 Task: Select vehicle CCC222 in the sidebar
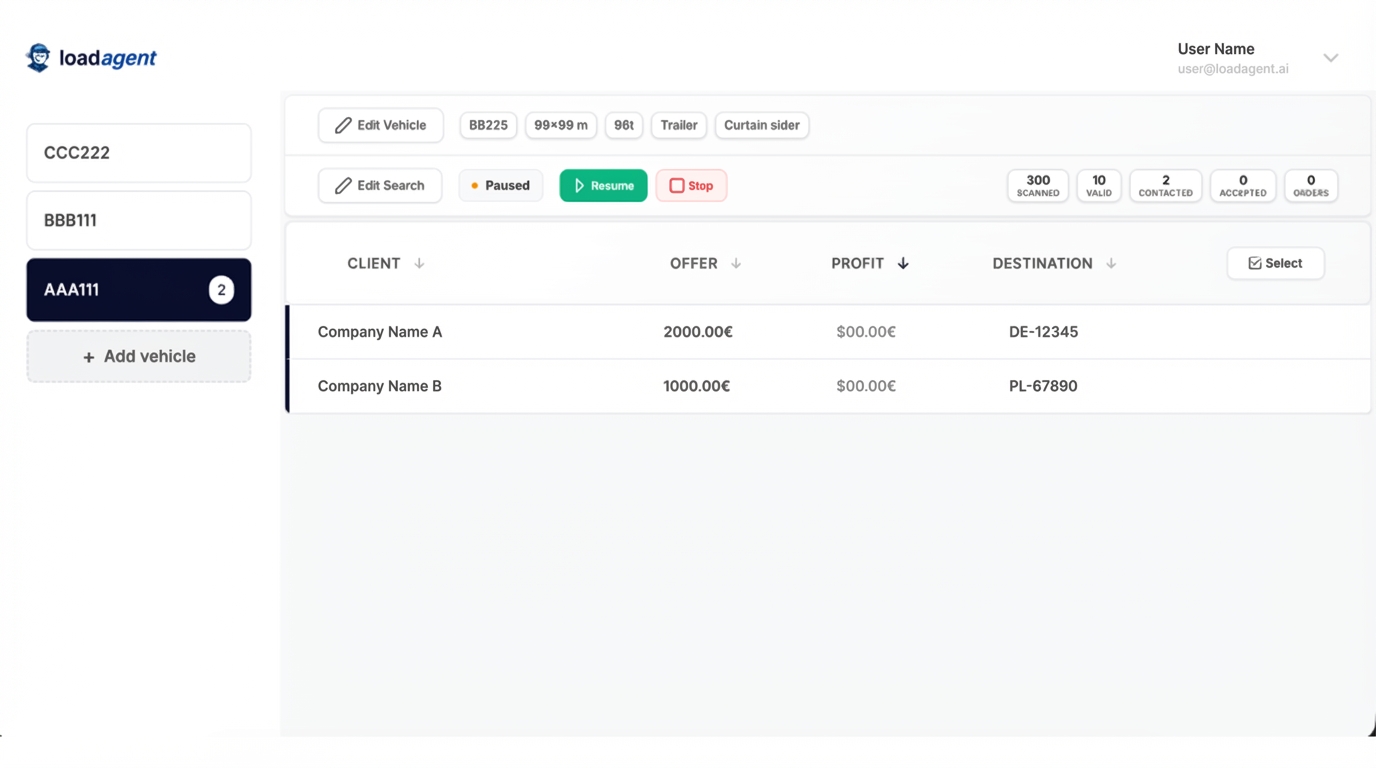point(138,152)
